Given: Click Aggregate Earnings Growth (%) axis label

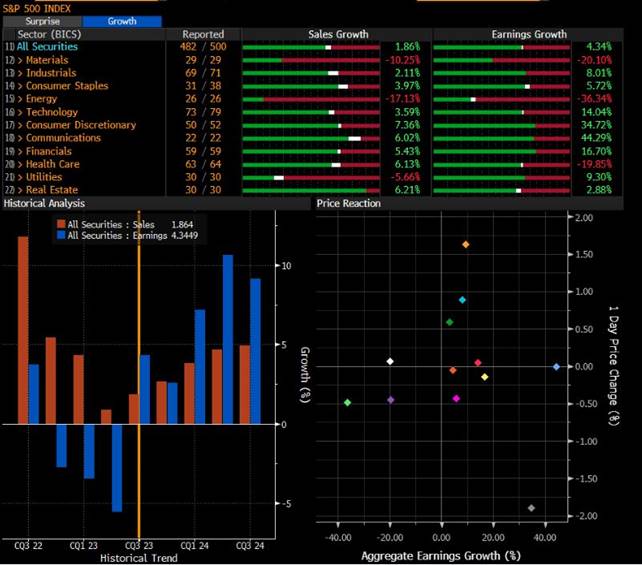Looking at the screenshot, I should click(x=441, y=556).
